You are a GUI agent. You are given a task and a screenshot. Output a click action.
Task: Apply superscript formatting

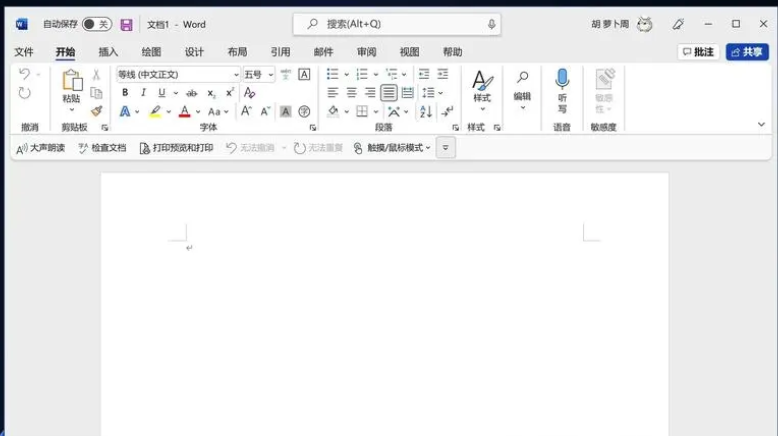(x=230, y=93)
